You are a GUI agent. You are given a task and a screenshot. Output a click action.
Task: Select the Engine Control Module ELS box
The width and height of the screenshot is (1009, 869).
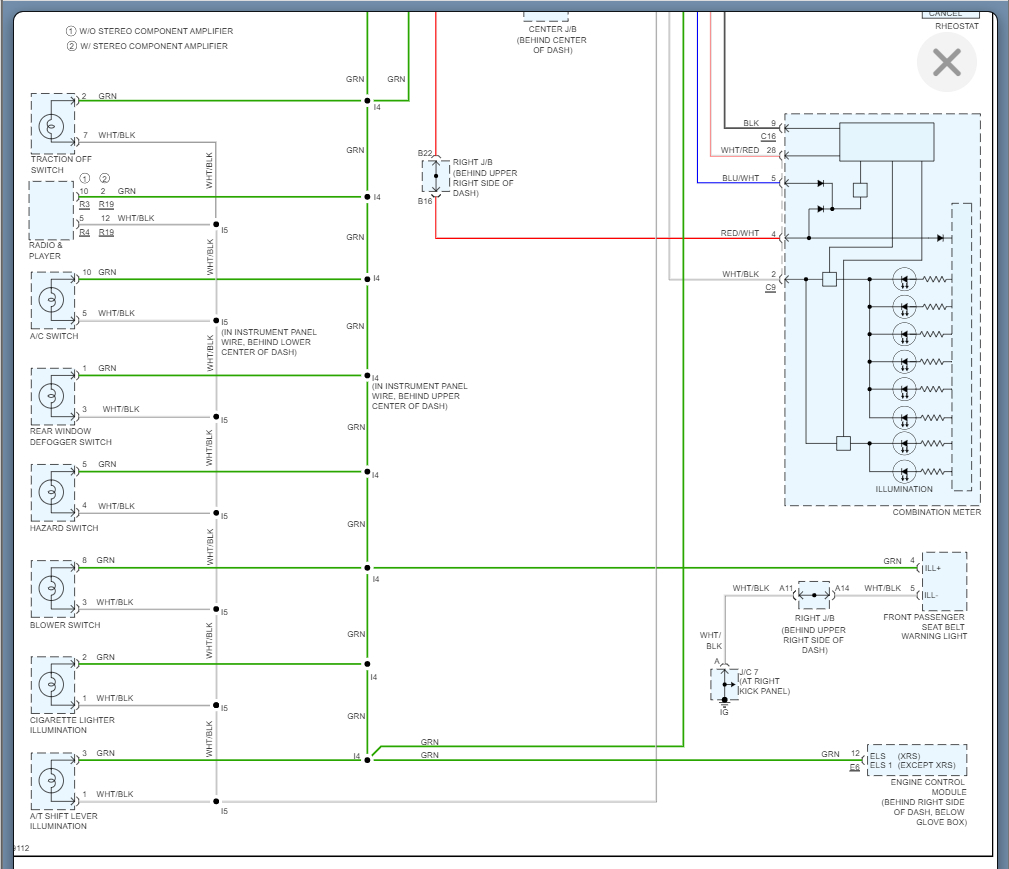pos(916,760)
